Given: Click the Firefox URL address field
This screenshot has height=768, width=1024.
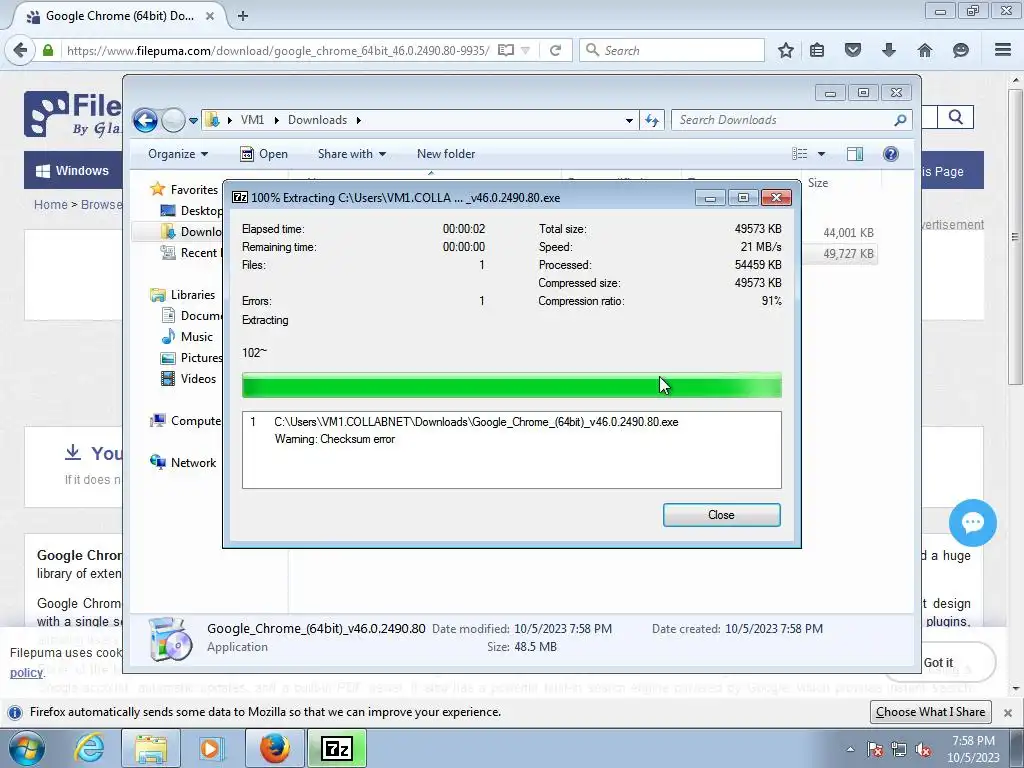Looking at the screenshot, I should pos(278,50).
